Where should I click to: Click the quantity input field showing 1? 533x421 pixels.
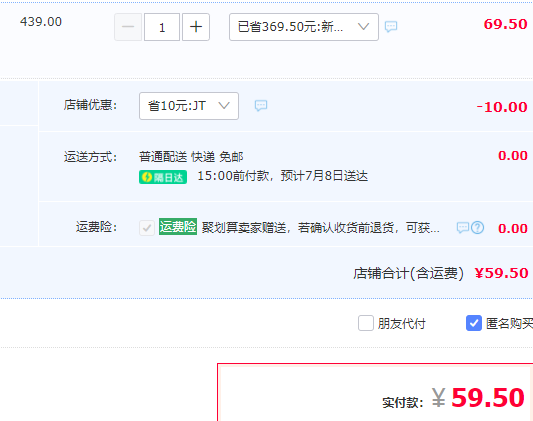click(162, 27)
